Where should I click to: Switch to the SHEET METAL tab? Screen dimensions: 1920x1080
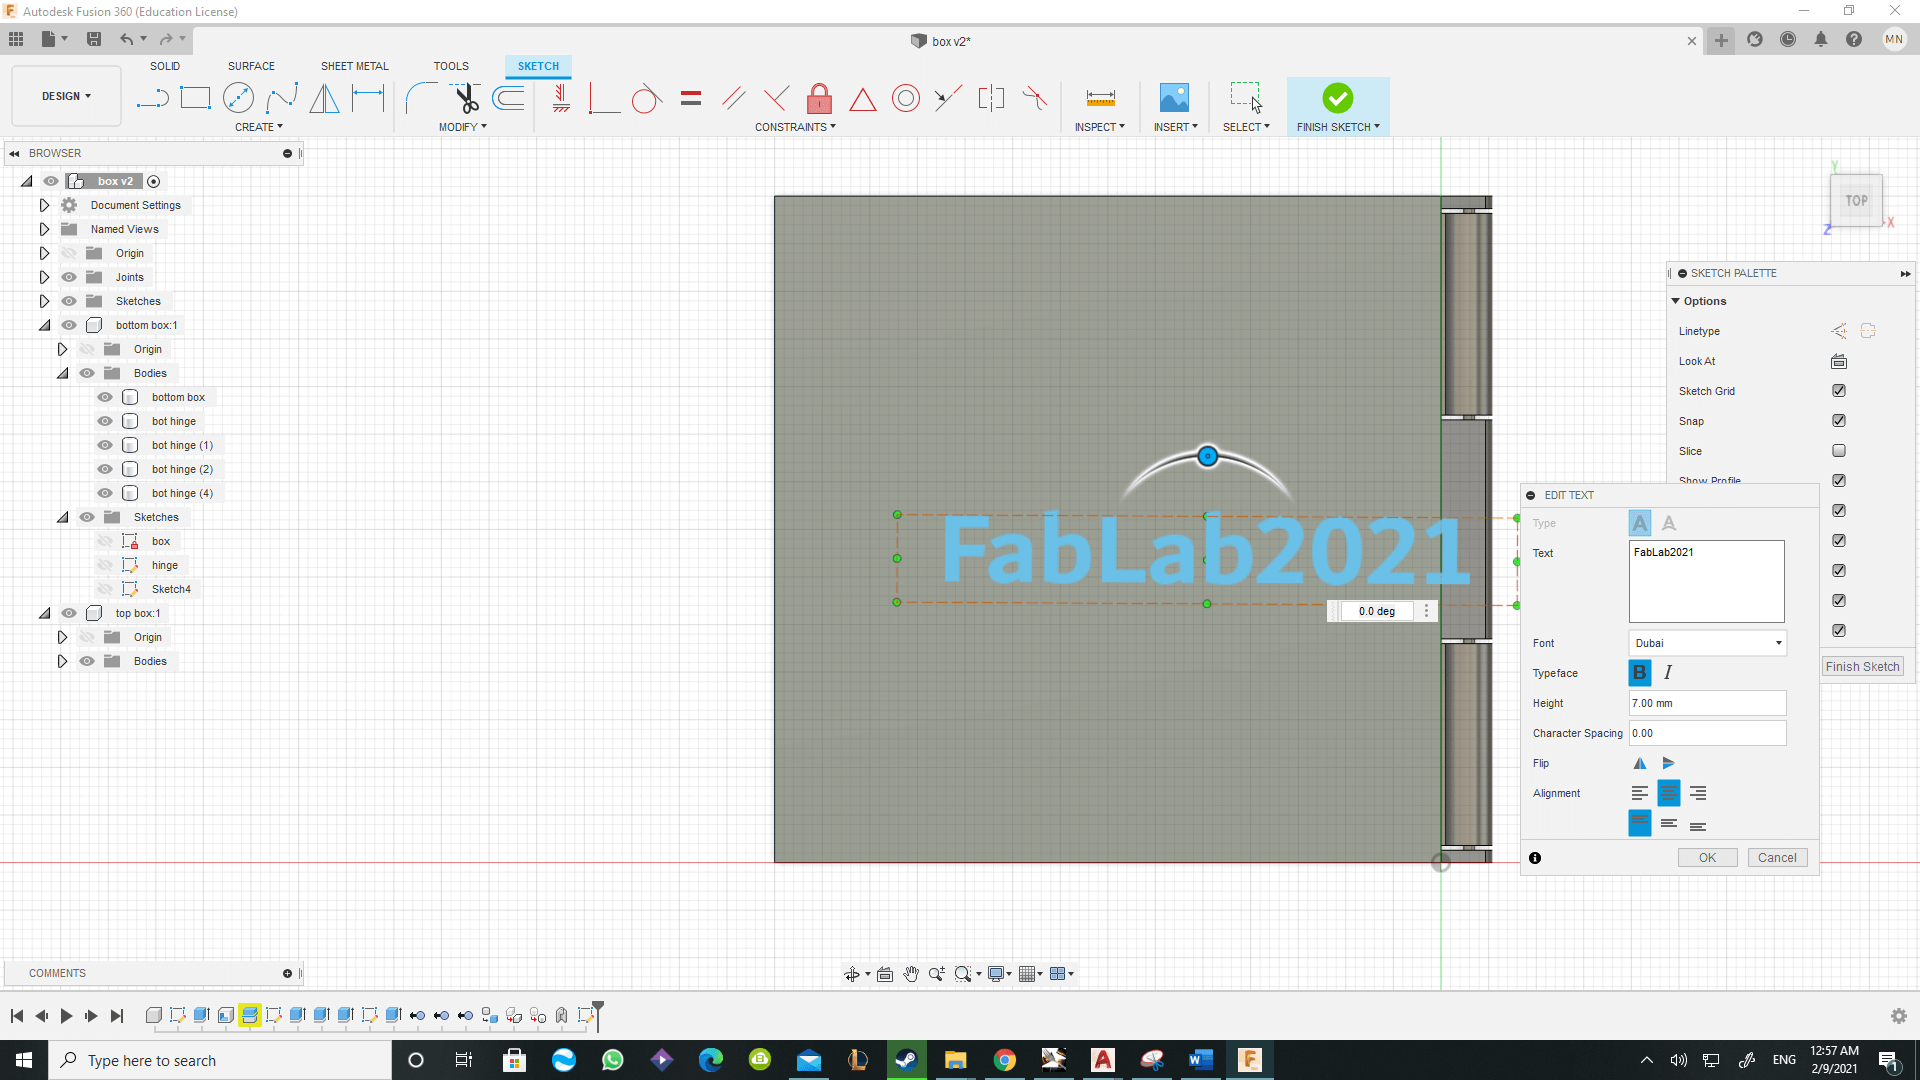(354, 66)
